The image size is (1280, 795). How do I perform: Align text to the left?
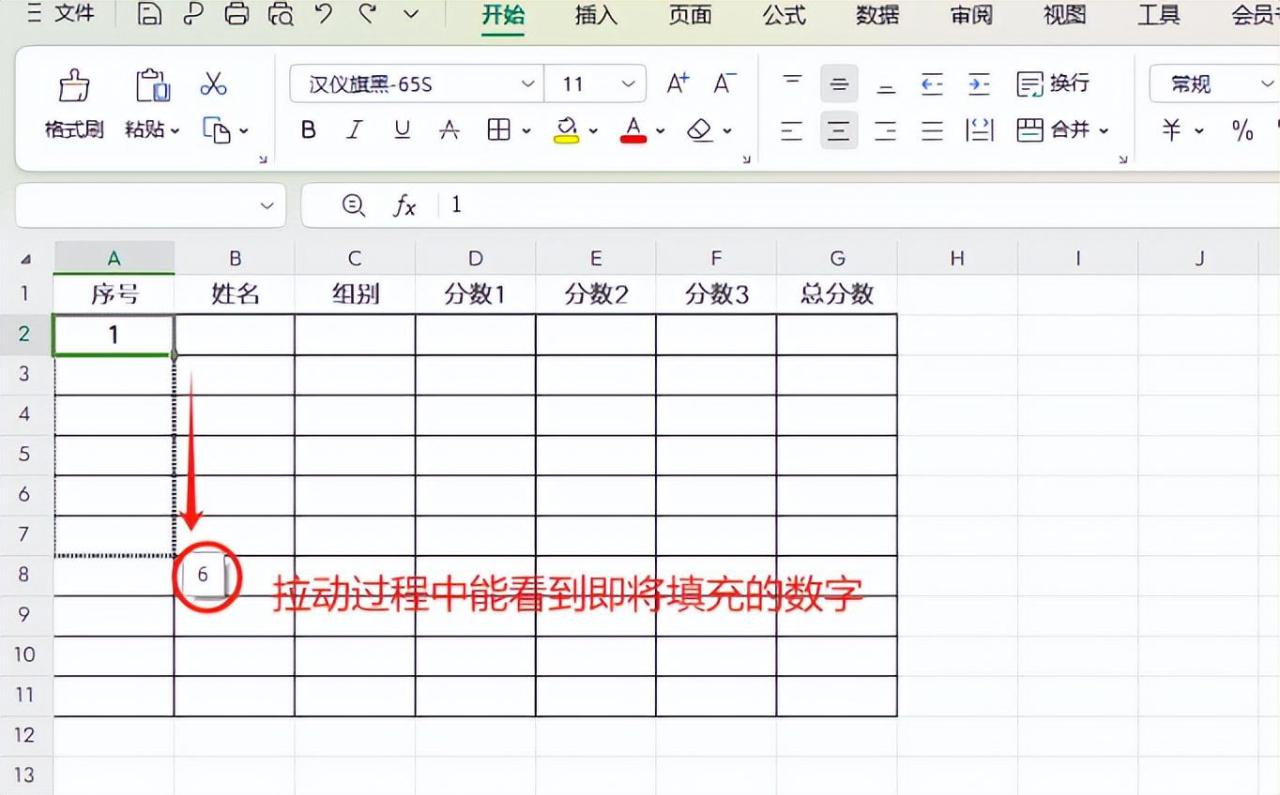click(x=792, y=130)
